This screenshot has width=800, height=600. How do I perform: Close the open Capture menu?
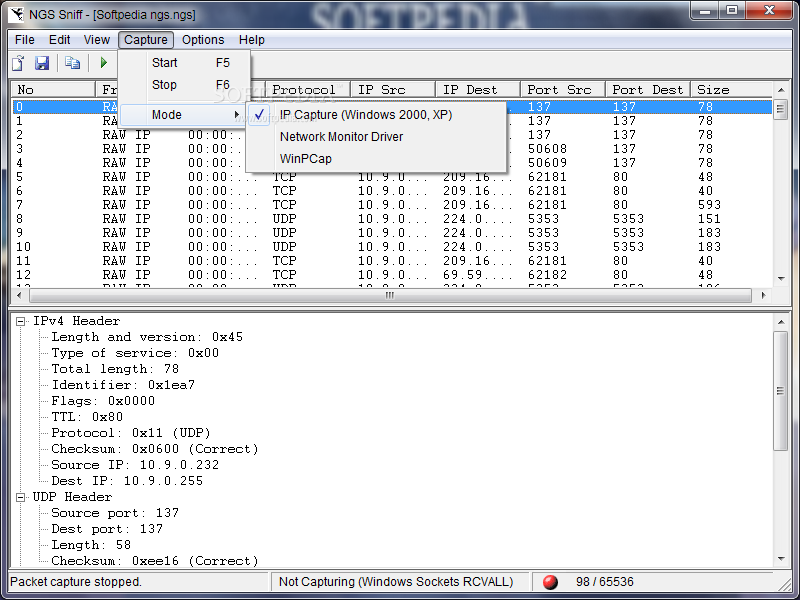(x=146, y=40)
